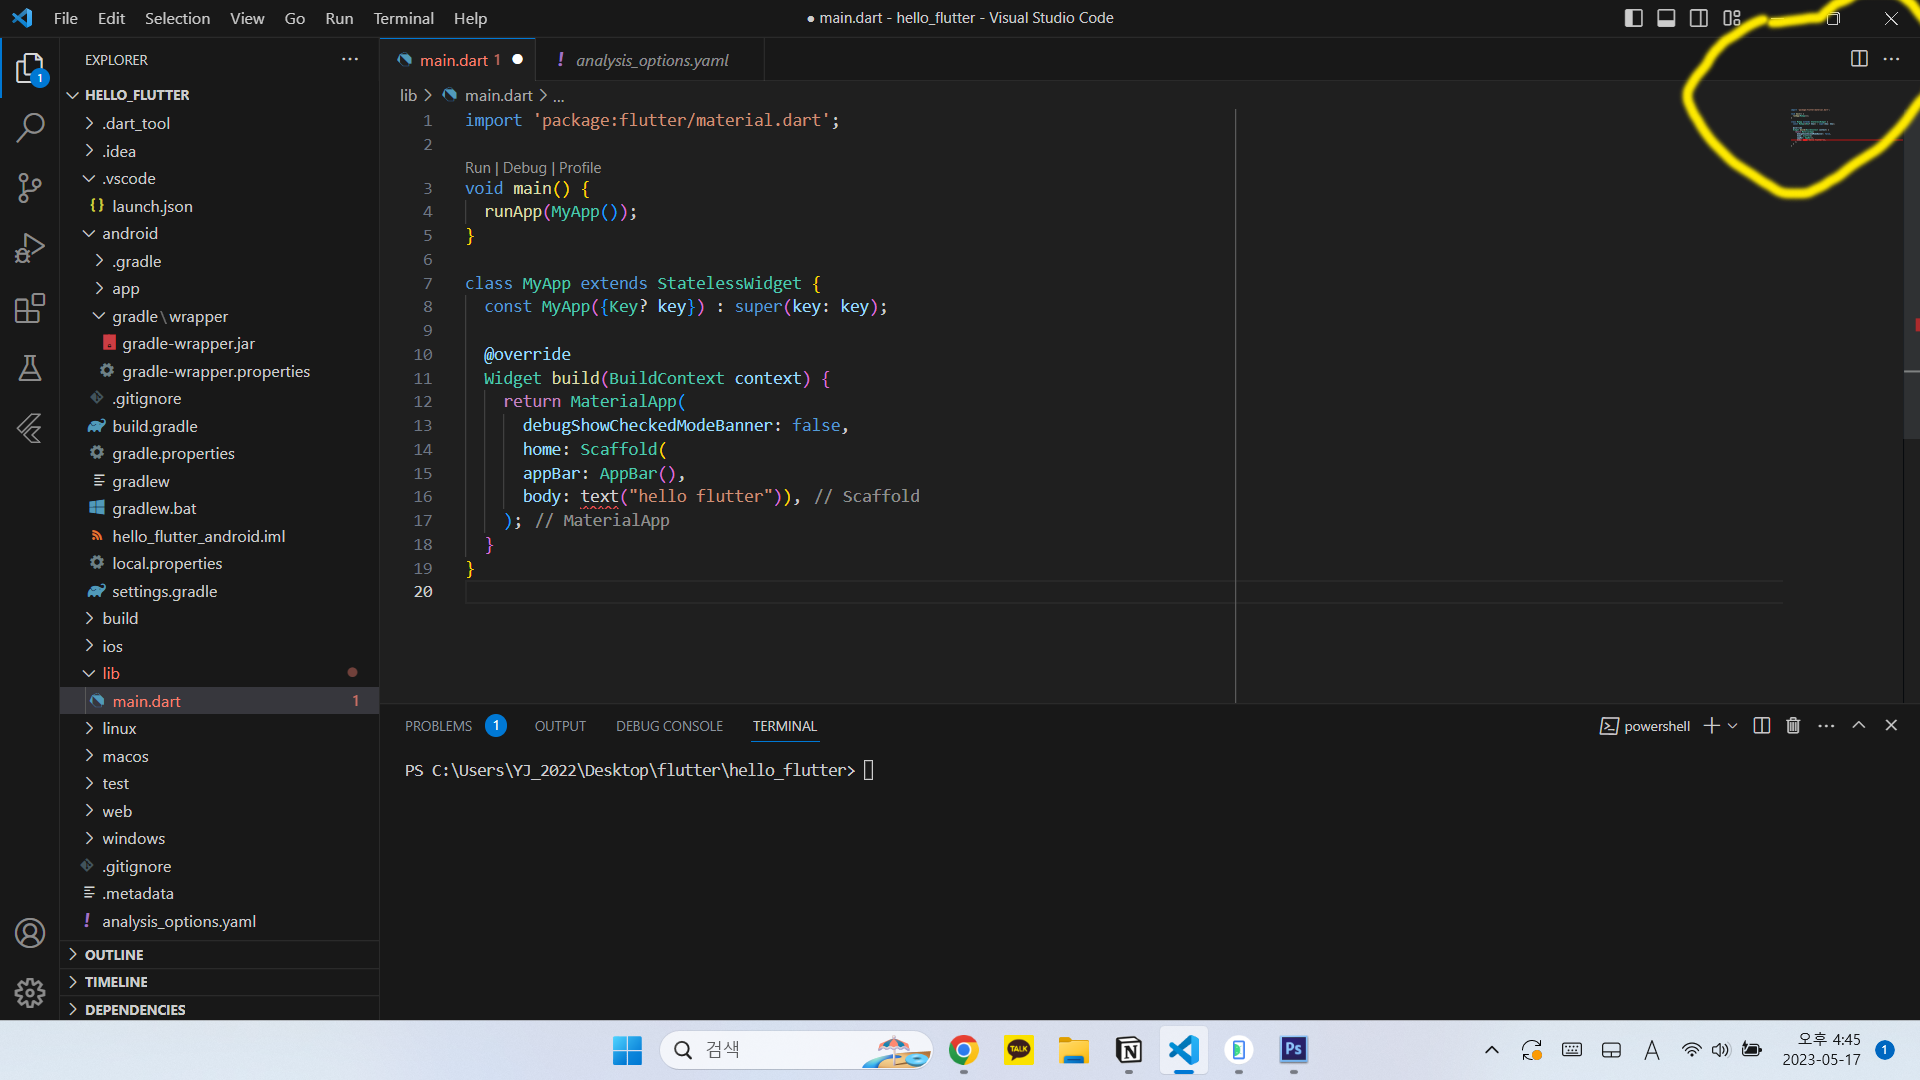Open Wi-Fi network settings in tray
This screenshot has width=1920, height=1080.
coord(1691,1050)
